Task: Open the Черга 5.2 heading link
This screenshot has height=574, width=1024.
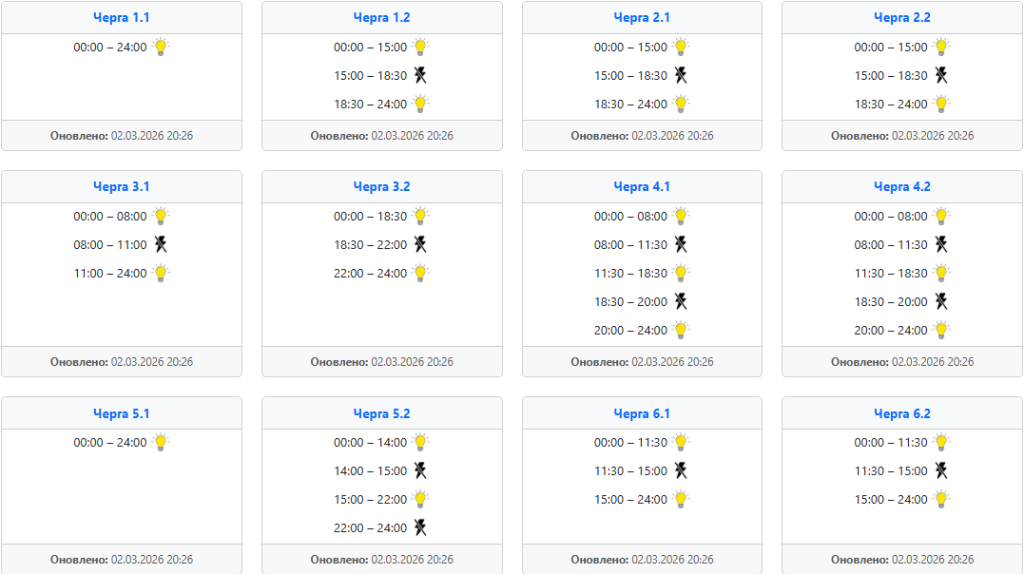Action: tap(381, 414)
